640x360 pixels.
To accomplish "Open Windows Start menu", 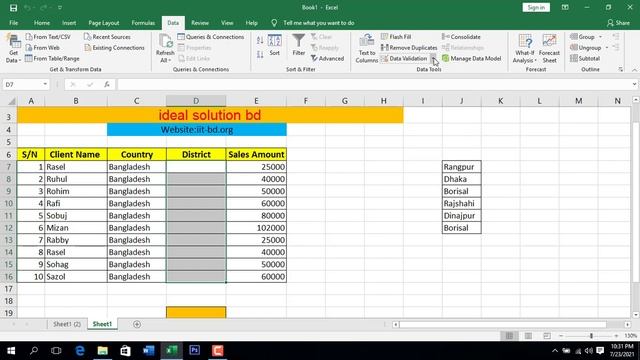I will click(11, 351).
